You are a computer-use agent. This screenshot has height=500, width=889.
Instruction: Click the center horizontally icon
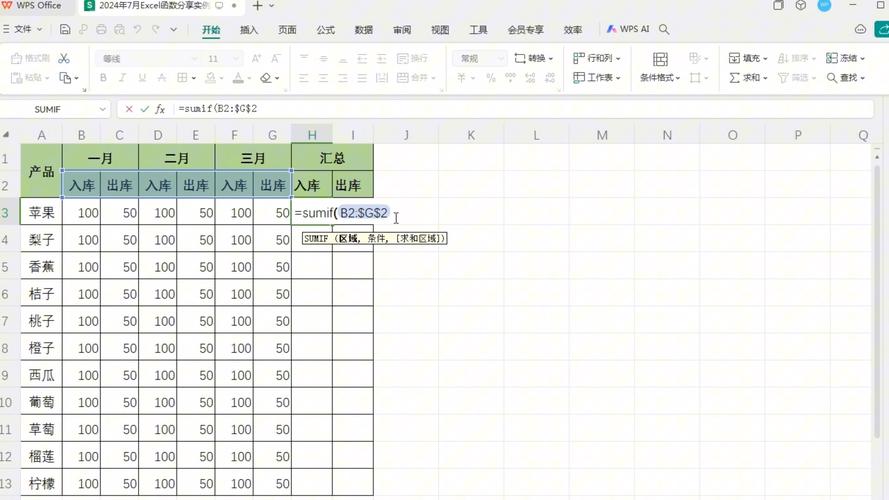click(x=323, y=78)
